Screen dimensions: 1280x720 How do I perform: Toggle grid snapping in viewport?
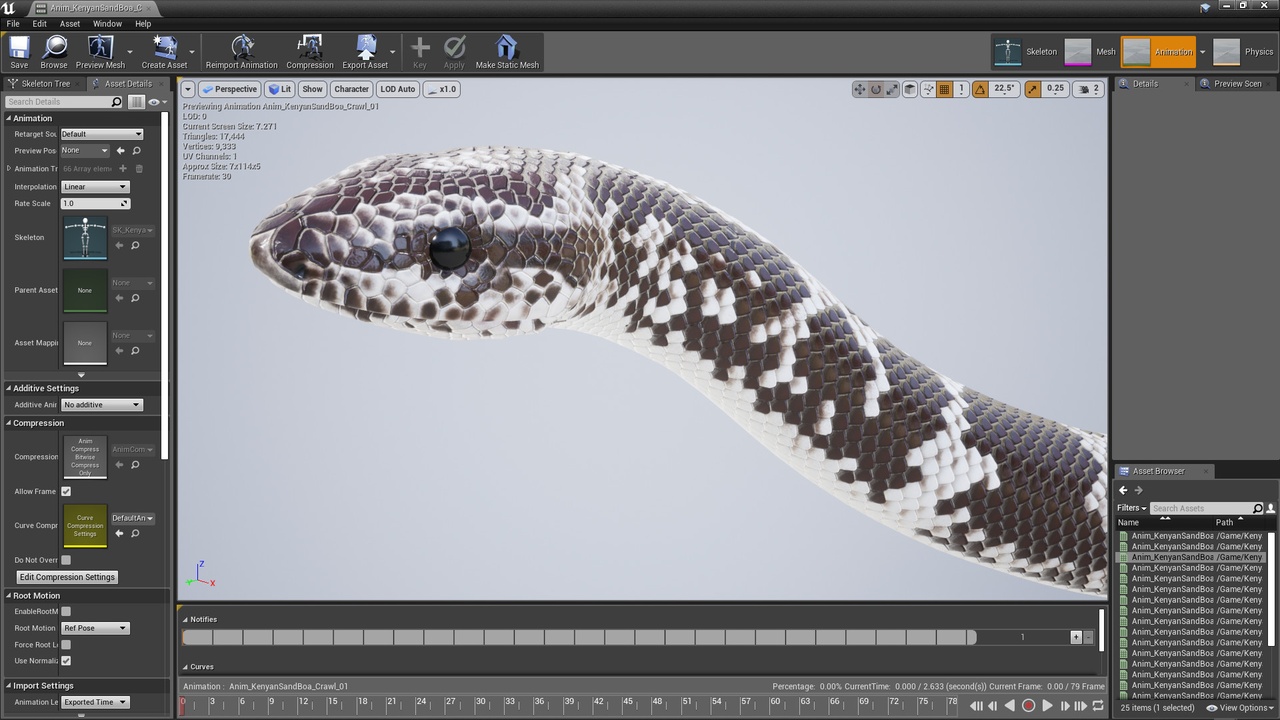(944, 89)
